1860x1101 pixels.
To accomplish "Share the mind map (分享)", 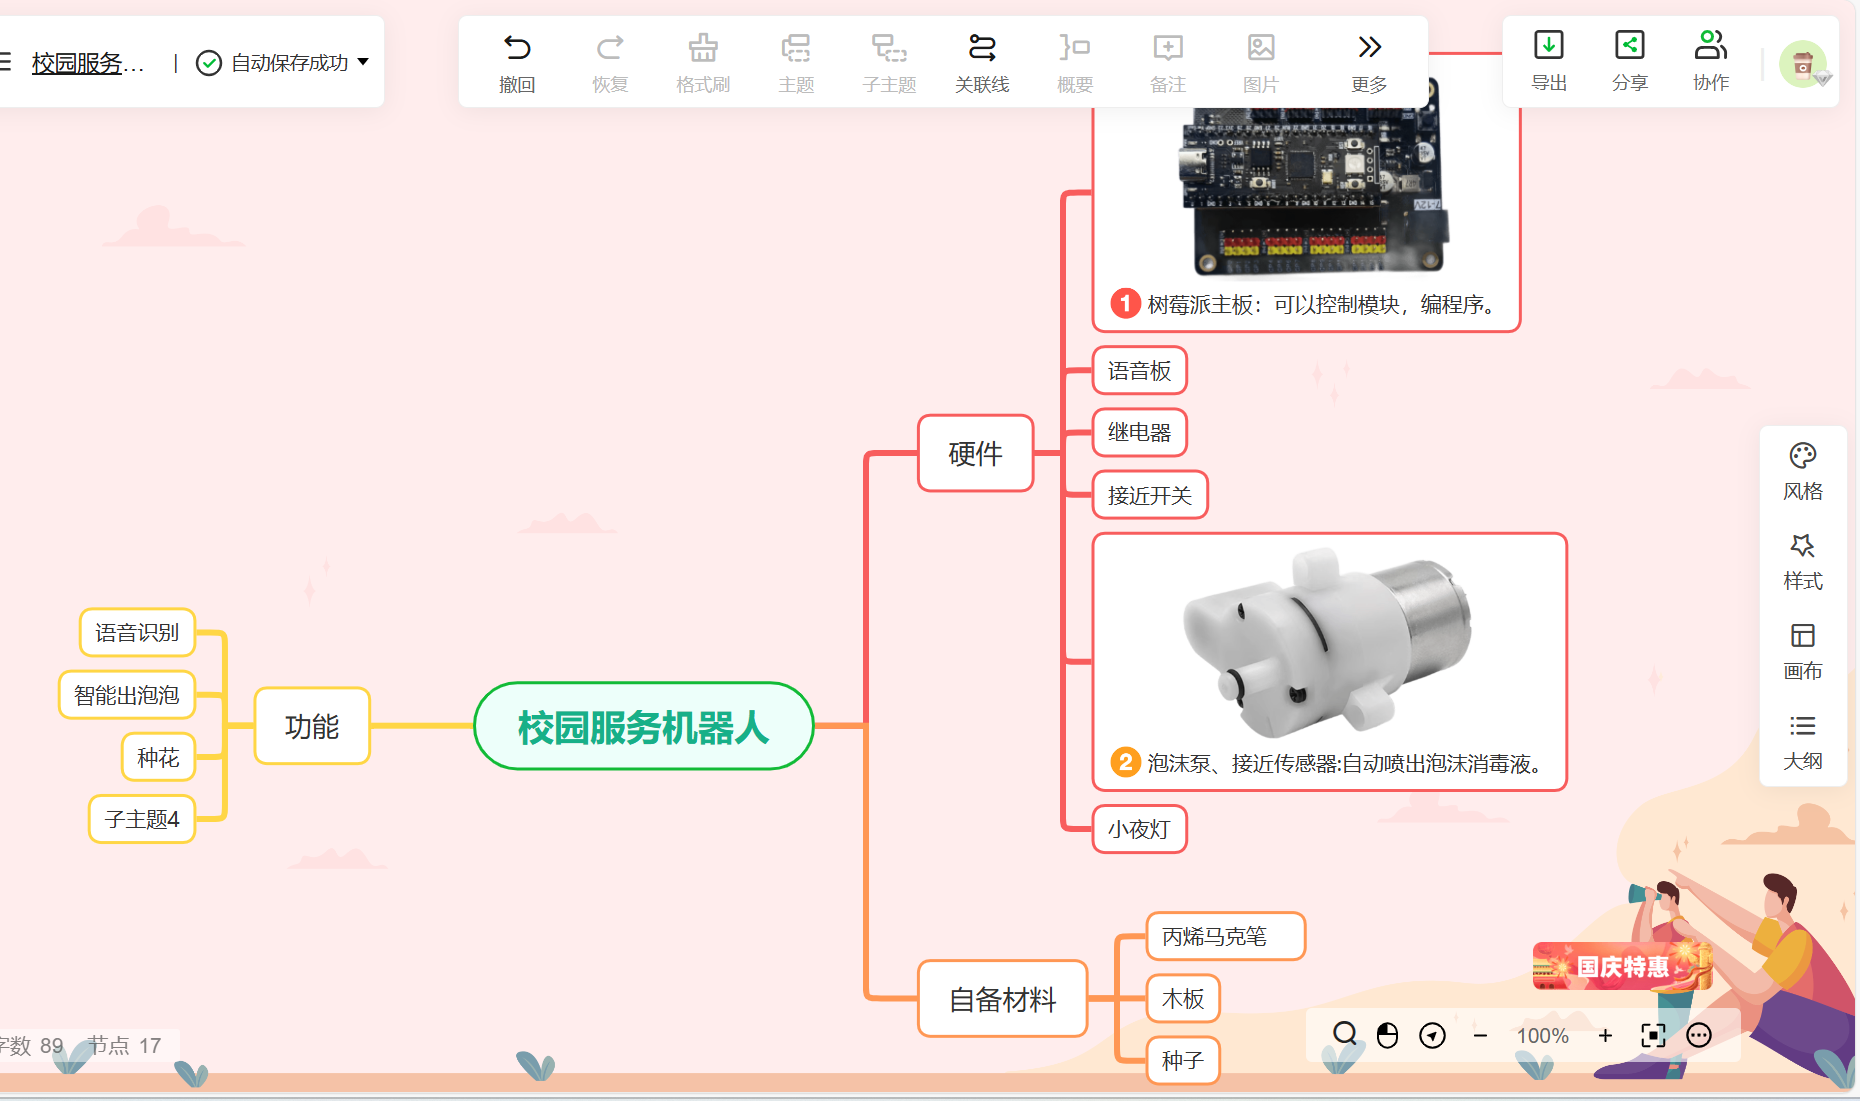I will coord(1630,60).
